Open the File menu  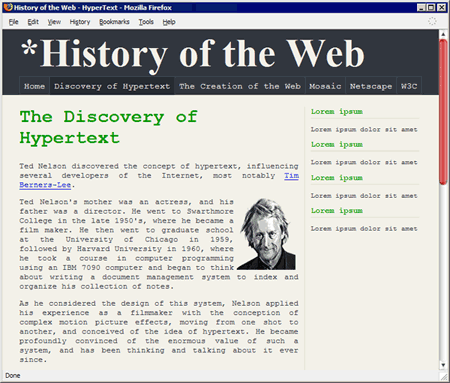[x=13, y=22]
